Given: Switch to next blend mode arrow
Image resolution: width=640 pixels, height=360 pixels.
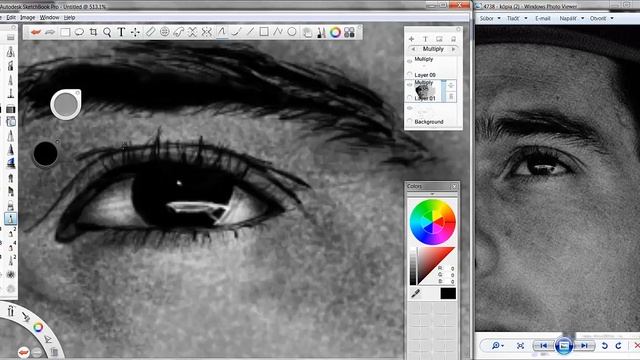Looking at the screenshot, I should coord(453,49).
